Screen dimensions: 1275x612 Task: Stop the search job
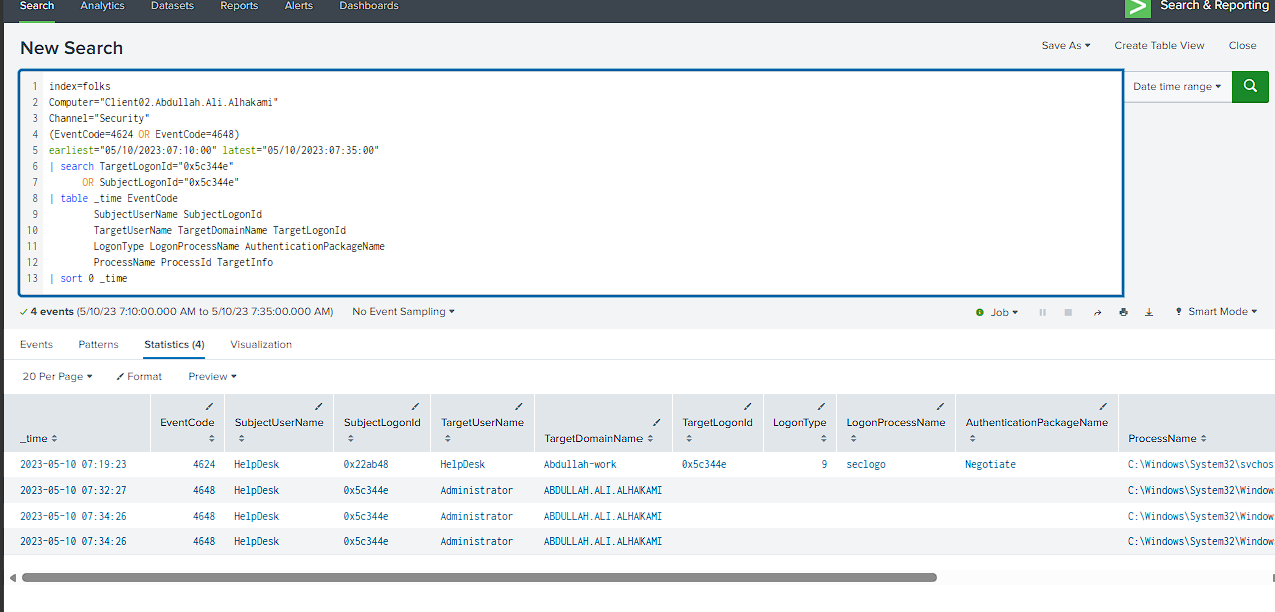click(1068, 312)
